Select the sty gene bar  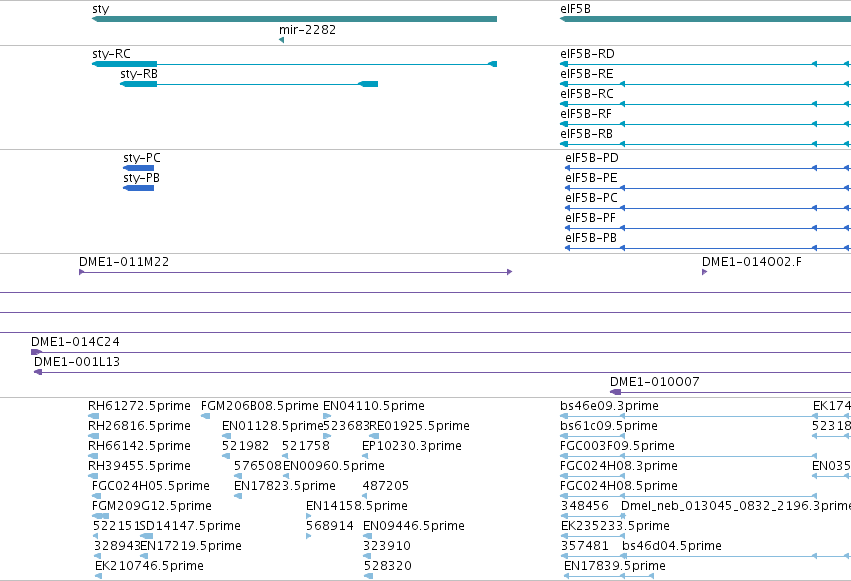294,19
